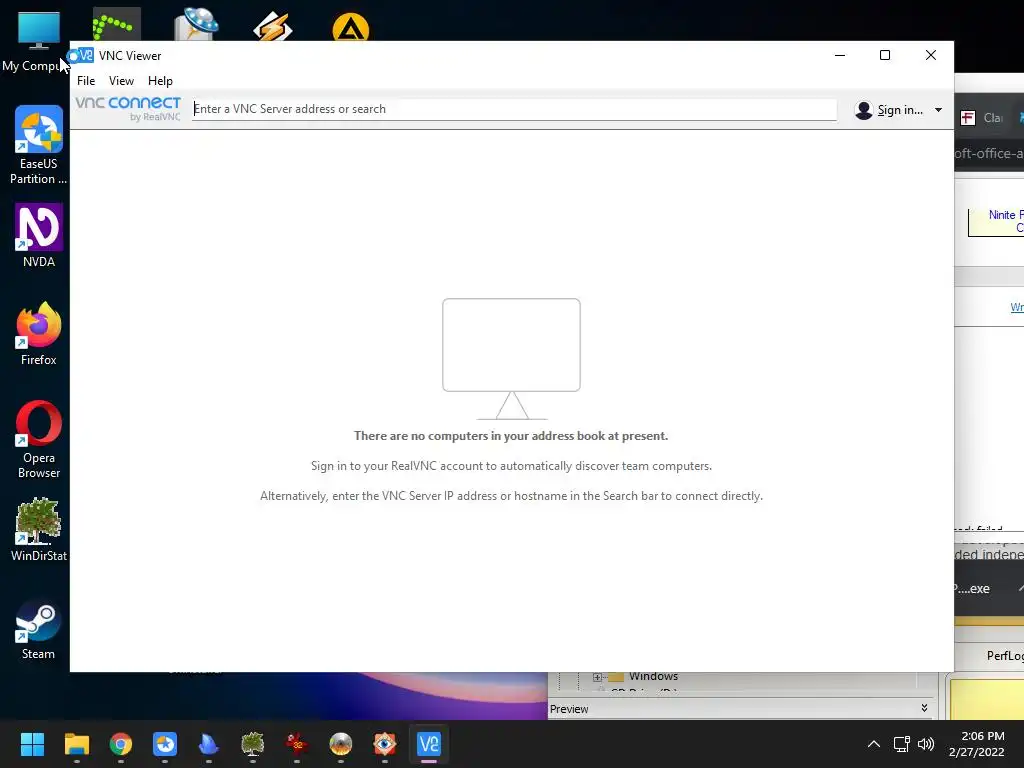Expand the Preview panel chevron in the background window
Viewport: 1024px width, 768px height.
tap(924, 708)
